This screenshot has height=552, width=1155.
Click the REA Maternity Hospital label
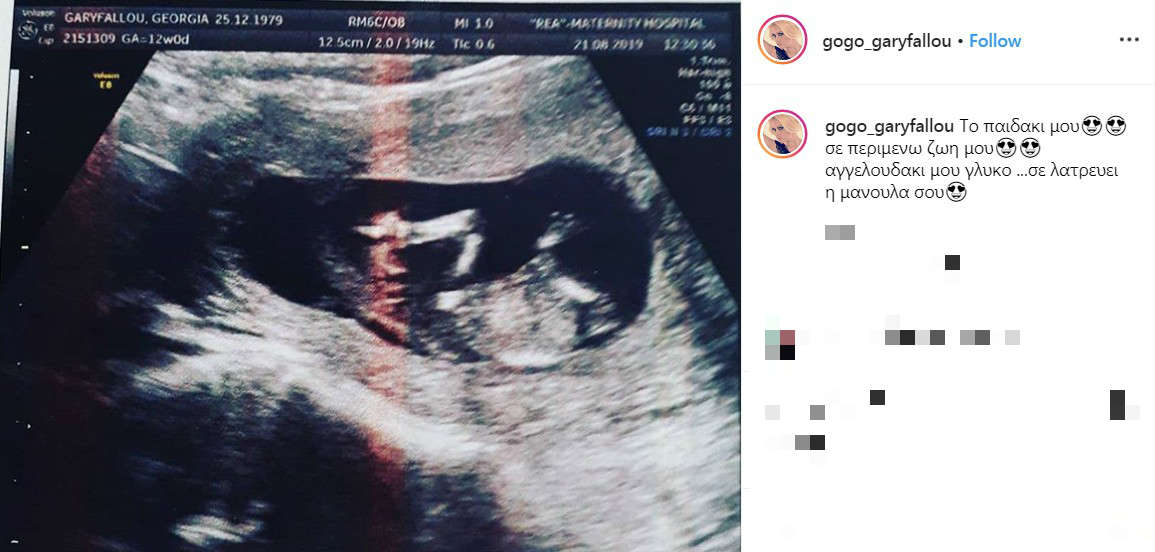(x=617, y=24)
